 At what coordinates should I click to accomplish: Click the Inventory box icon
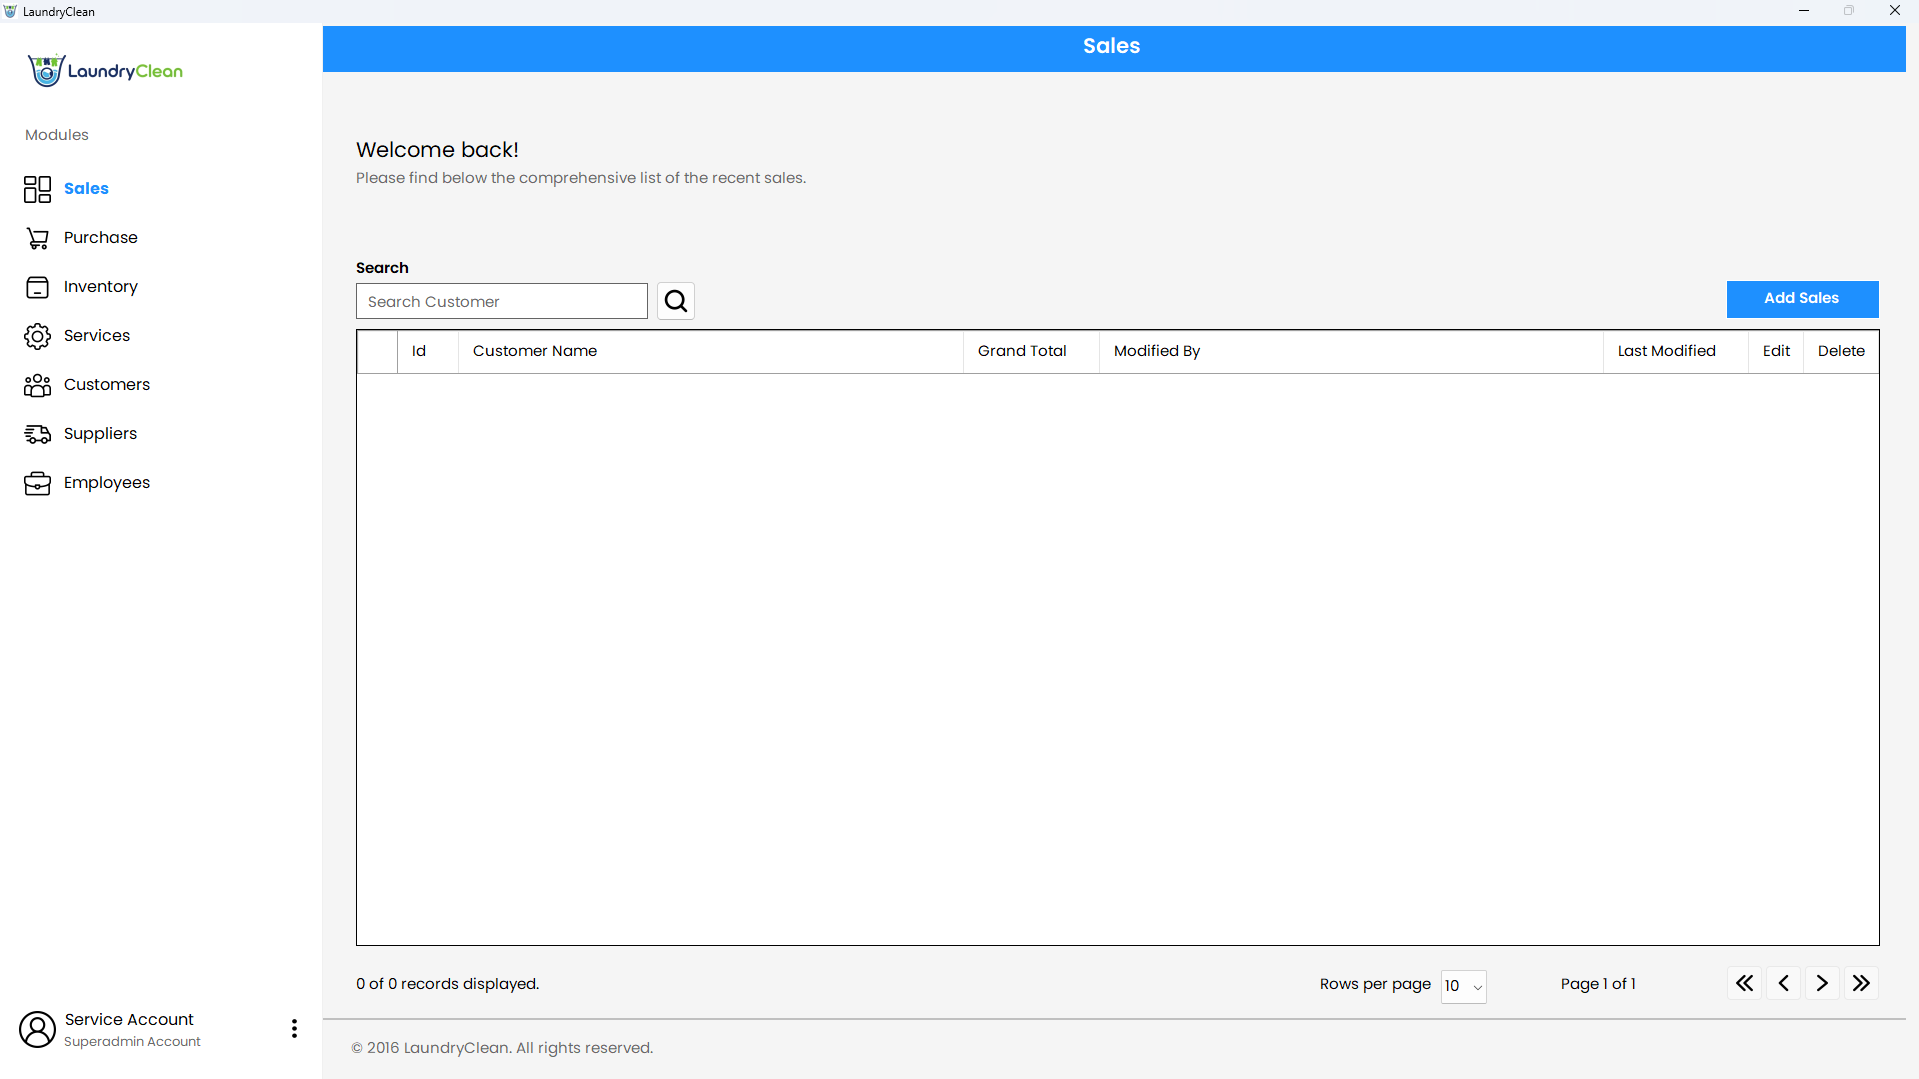(x=37, y=287)
